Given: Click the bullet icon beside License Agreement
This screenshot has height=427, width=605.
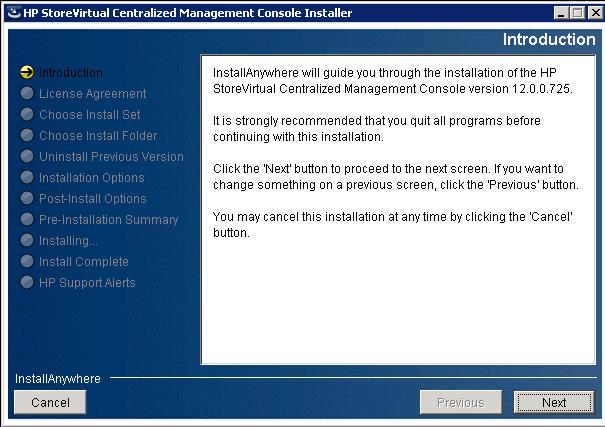Looking at the screenshot, I should pyautogui.click(x=27, y=93).
